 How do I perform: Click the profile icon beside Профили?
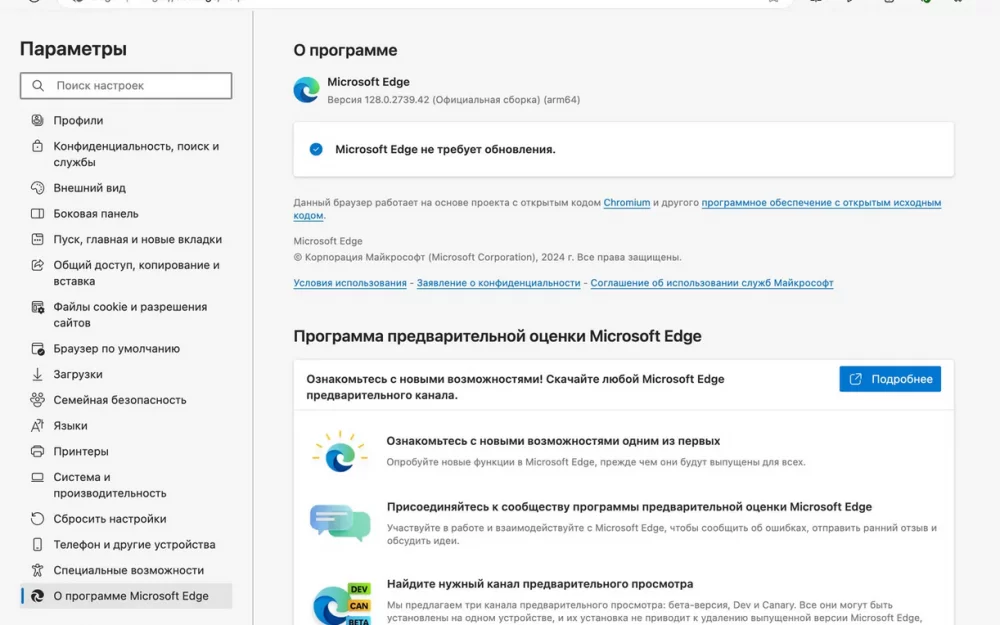point(38,120)
